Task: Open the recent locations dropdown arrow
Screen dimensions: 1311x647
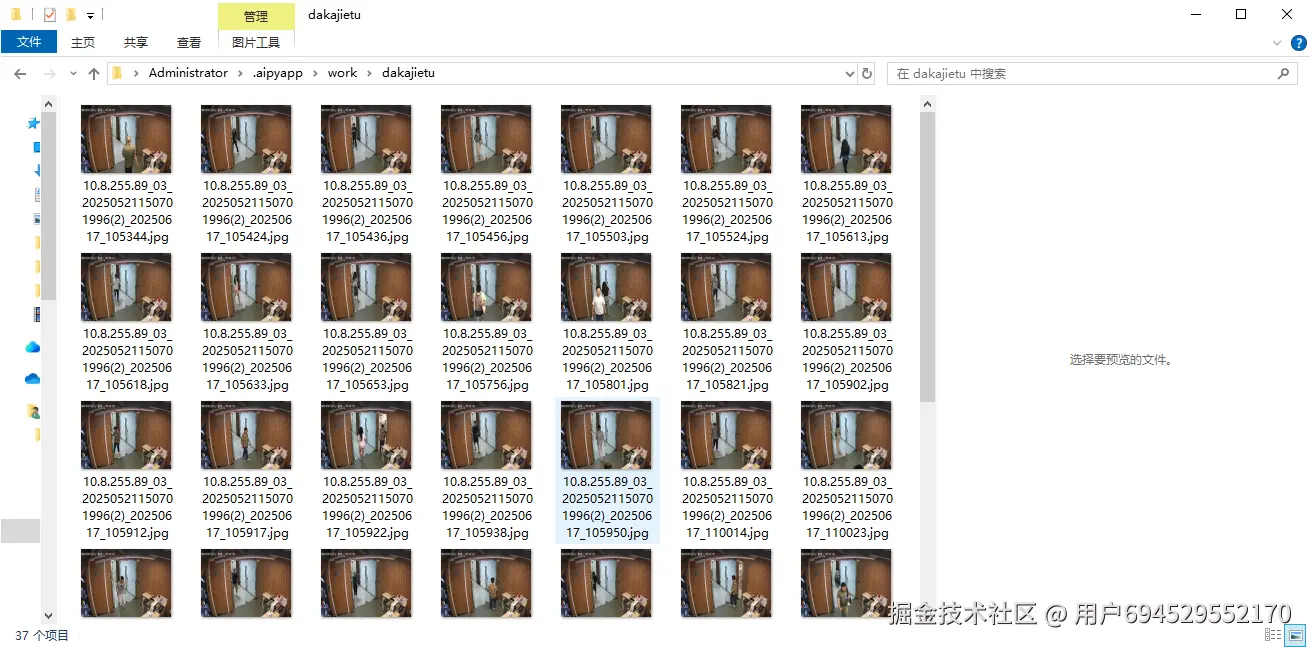Action: pos(73,74)
